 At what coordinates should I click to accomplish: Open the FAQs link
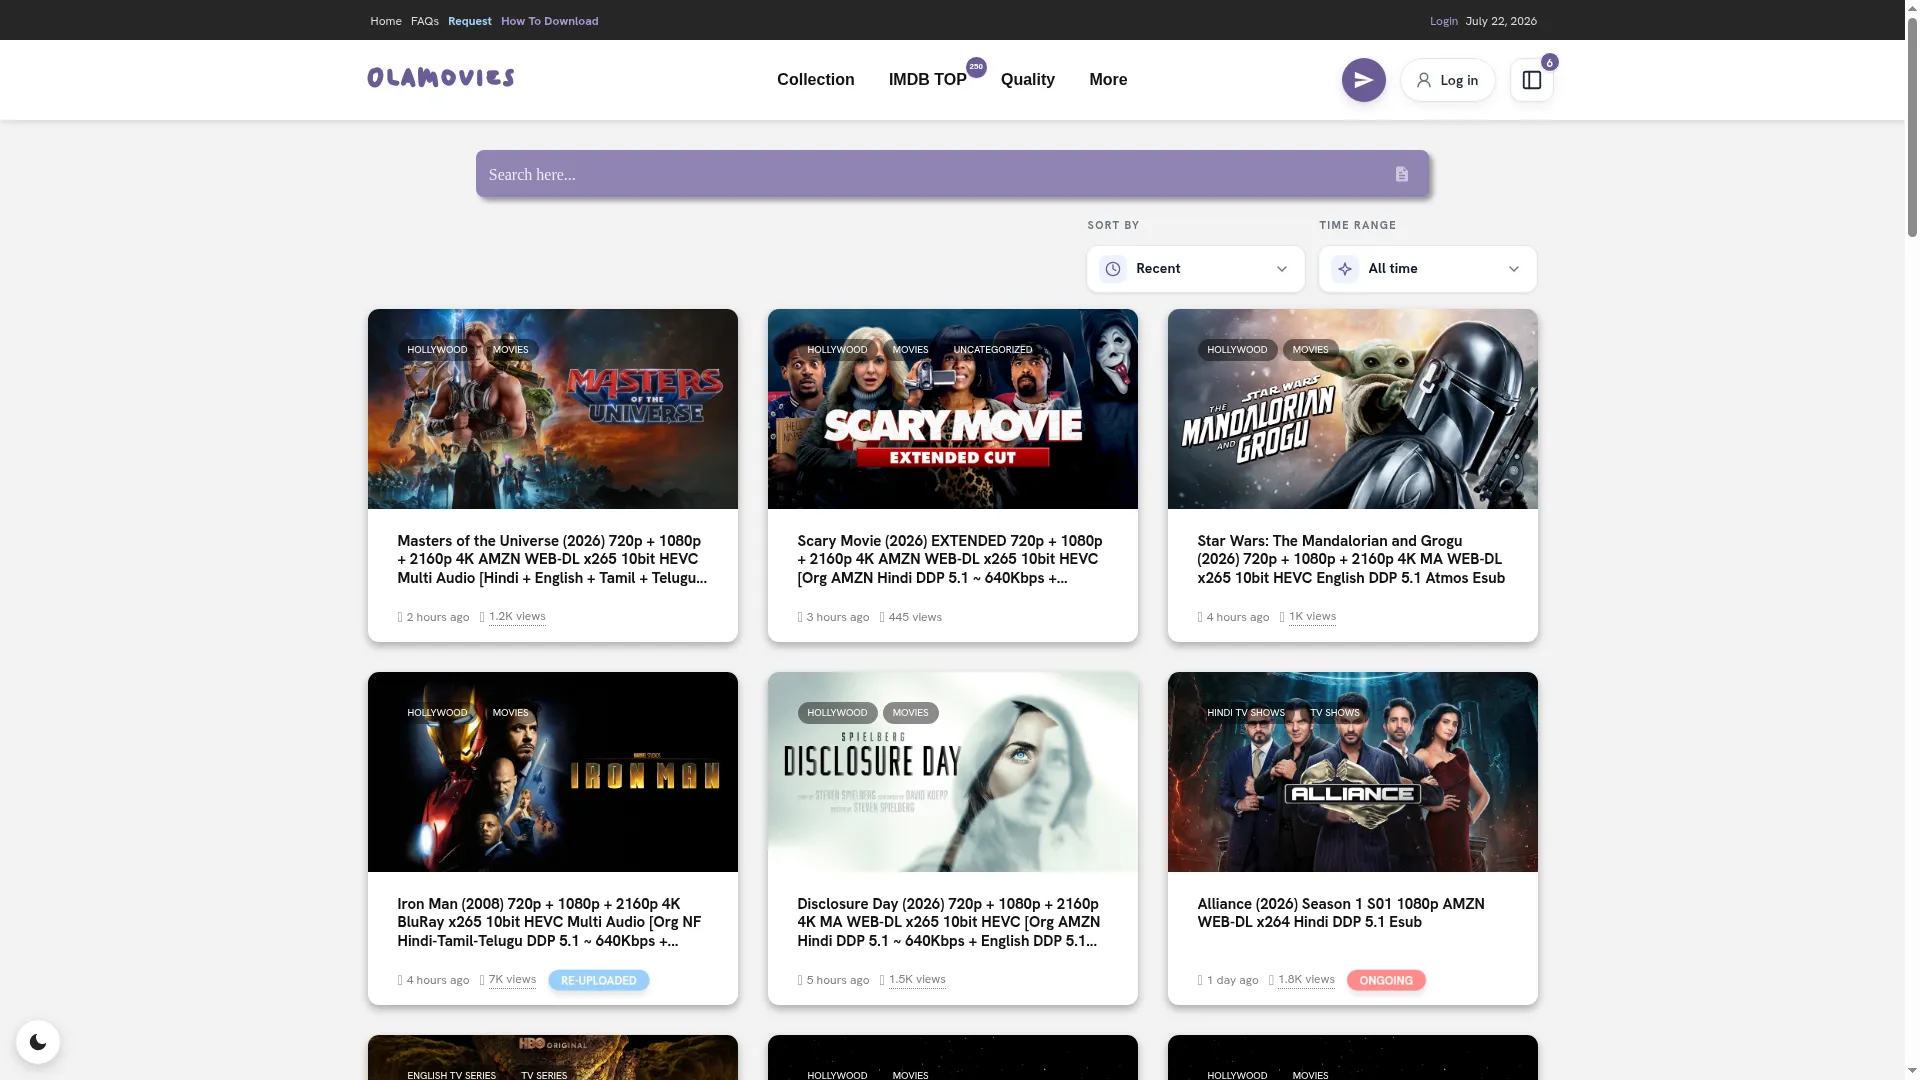coord(424,21)
